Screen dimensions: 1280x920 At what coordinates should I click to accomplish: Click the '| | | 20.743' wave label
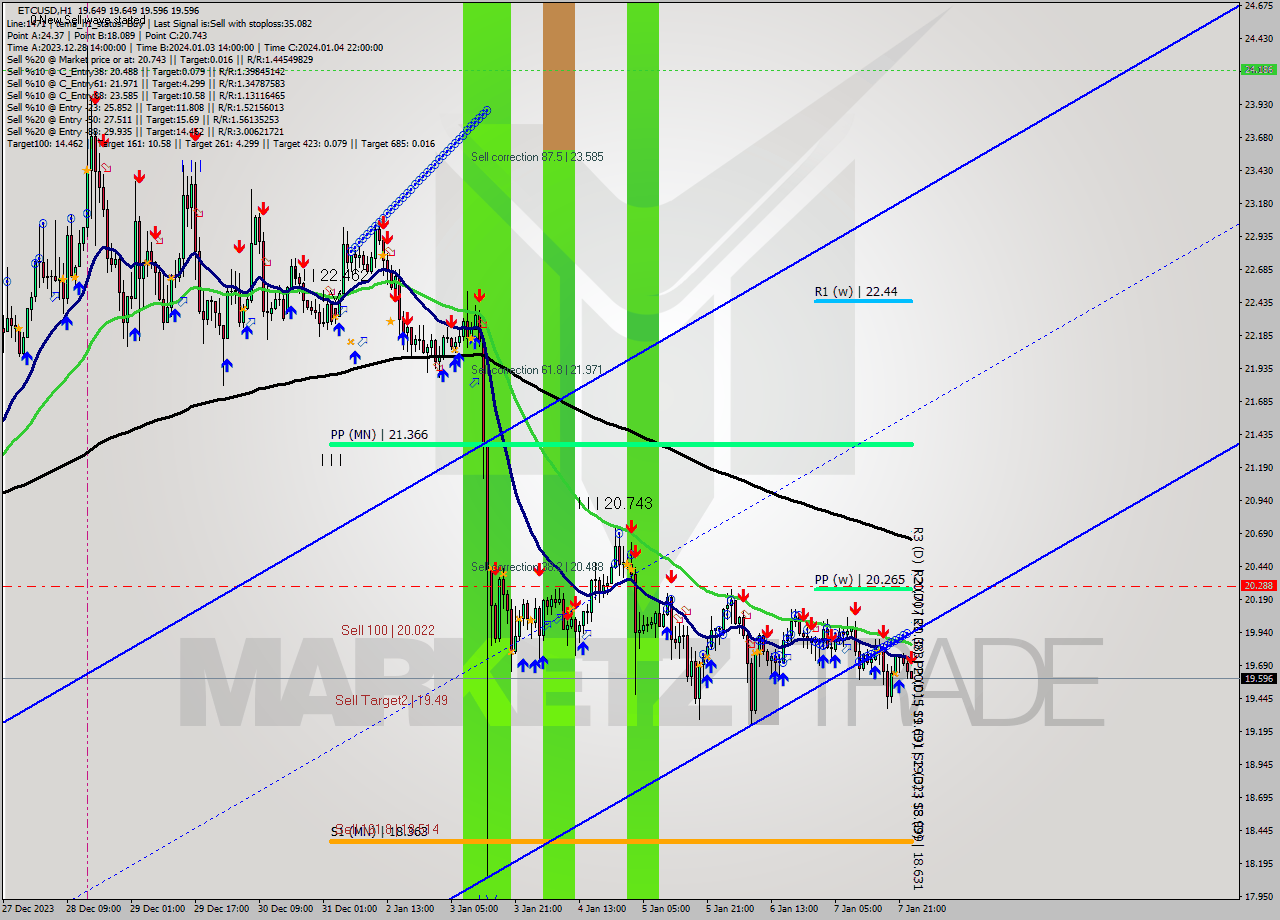615,505
